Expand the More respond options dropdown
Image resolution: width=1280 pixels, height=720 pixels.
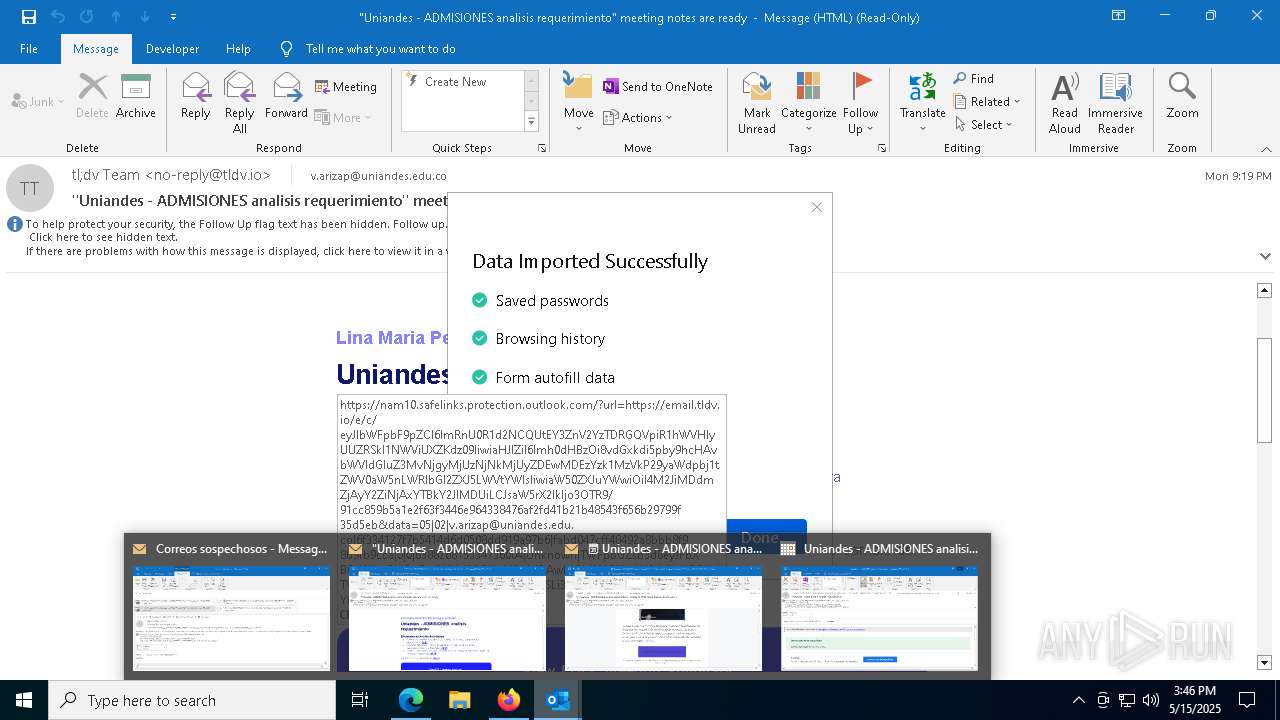pos(343,118)
